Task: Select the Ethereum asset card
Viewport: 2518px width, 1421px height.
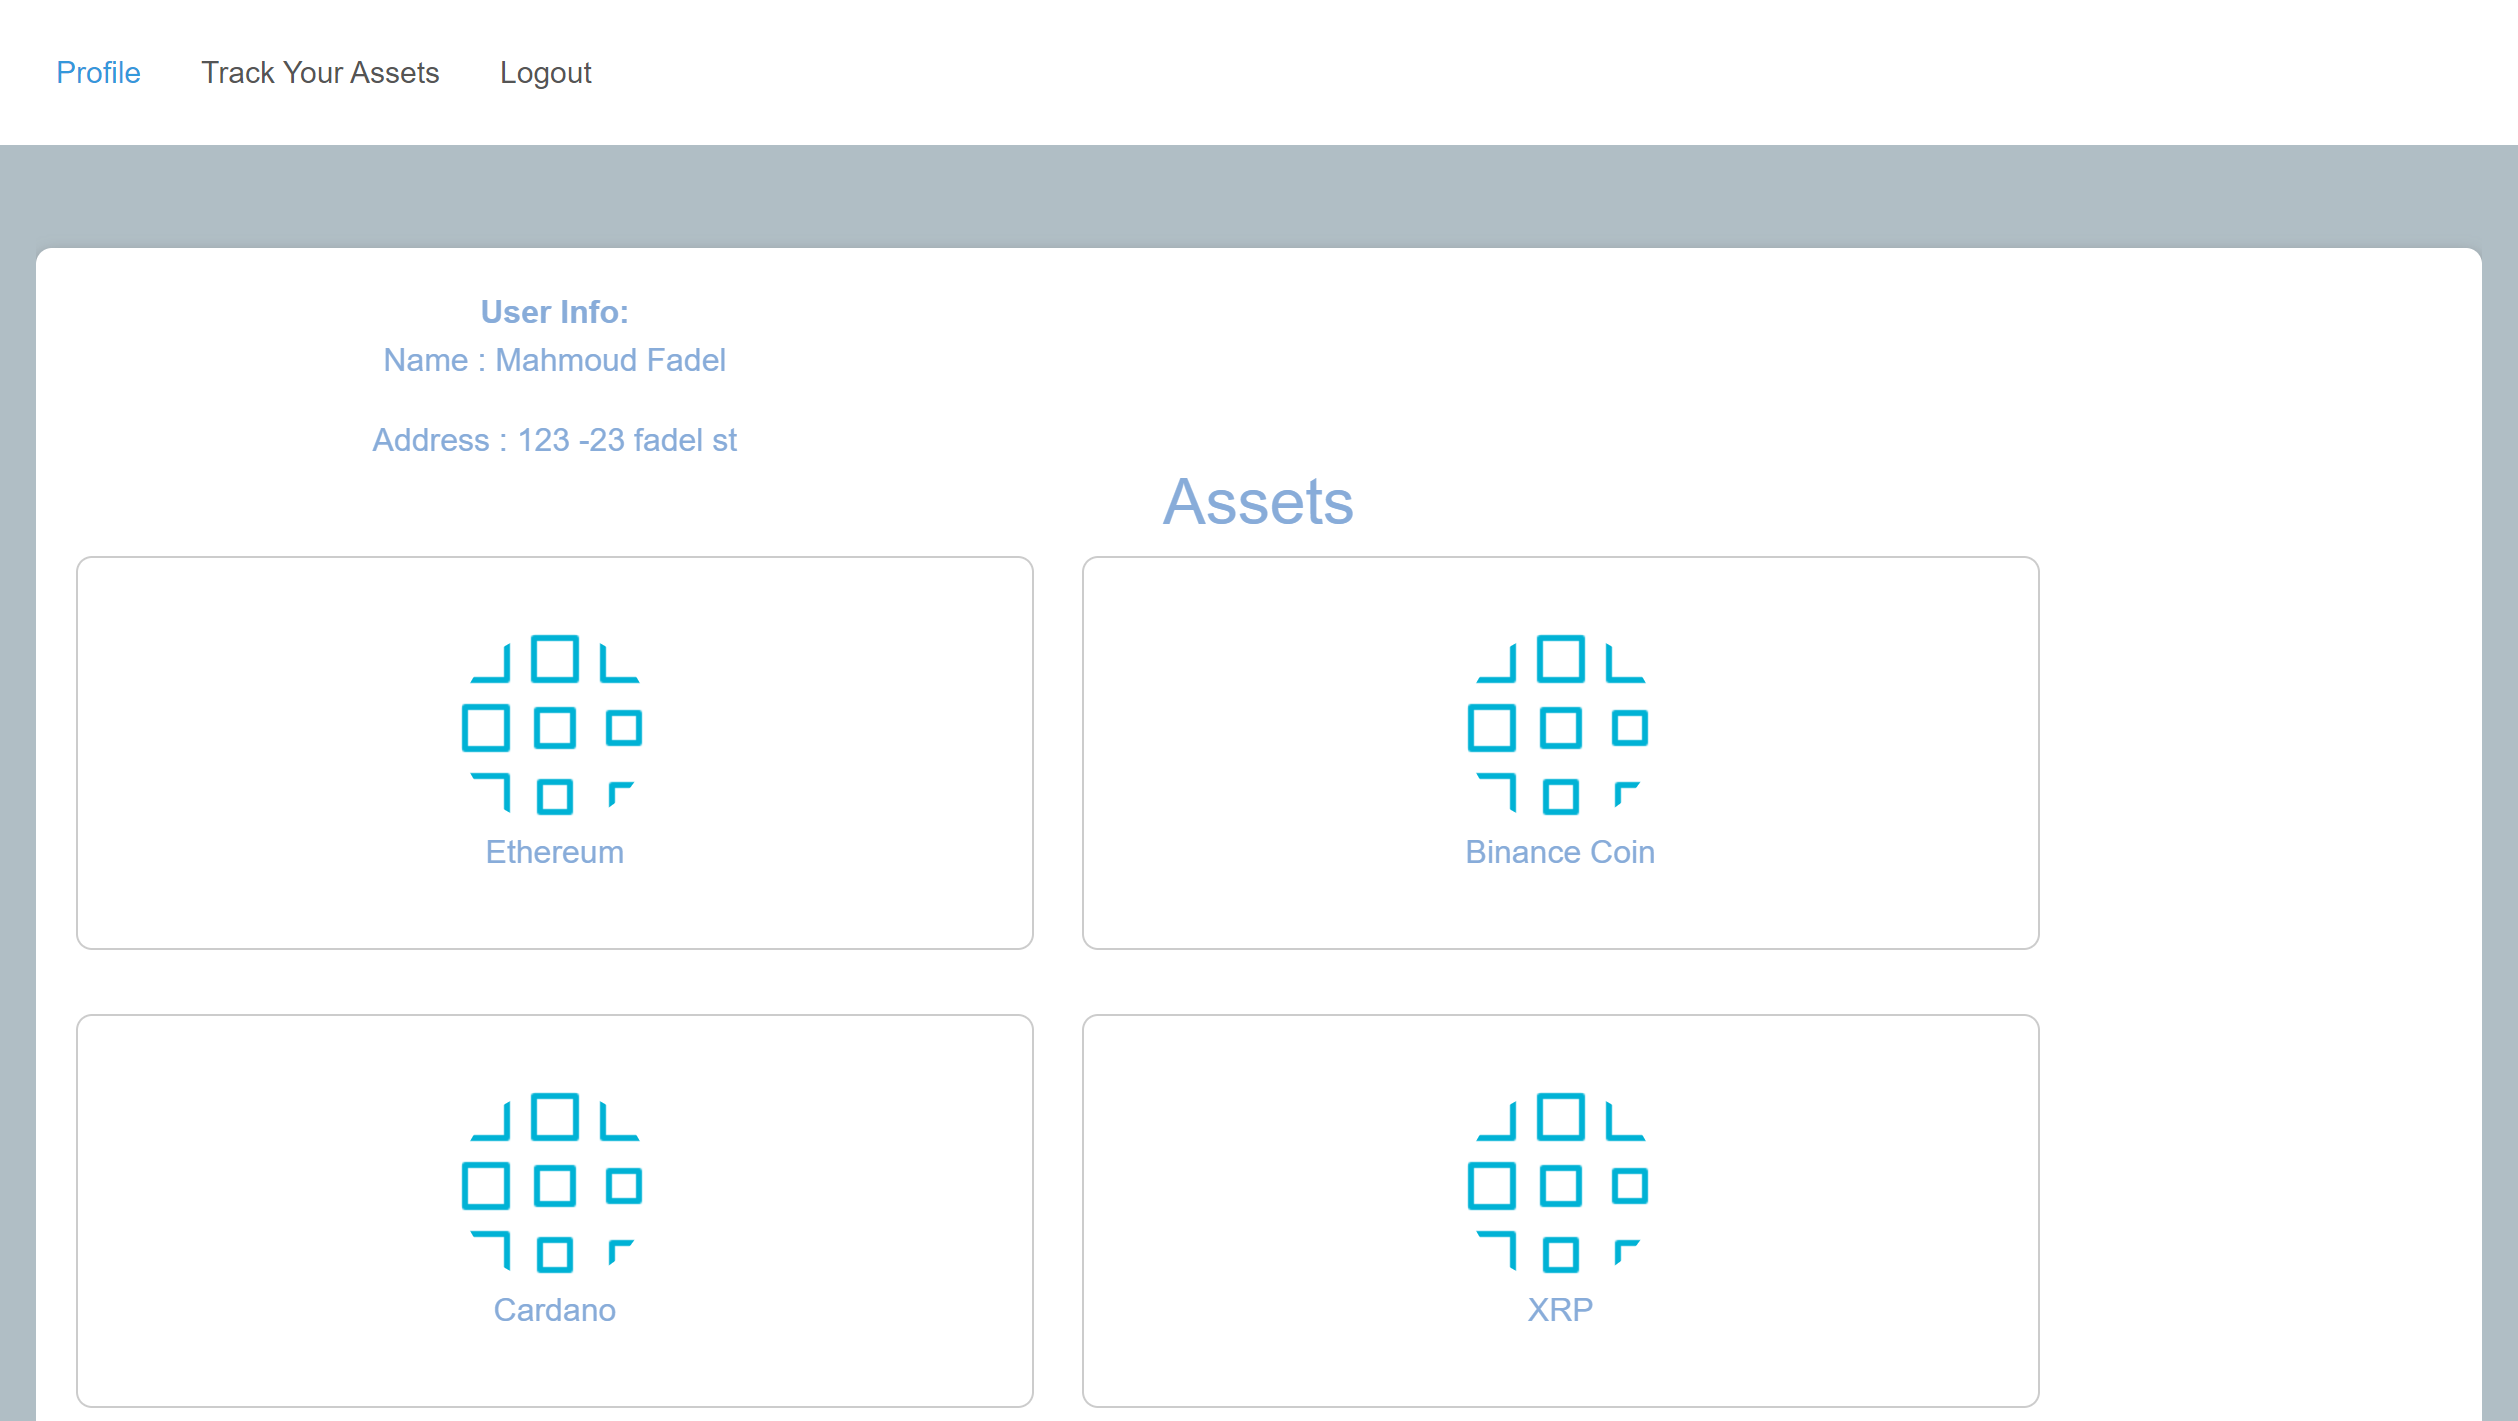Action: 553,753
